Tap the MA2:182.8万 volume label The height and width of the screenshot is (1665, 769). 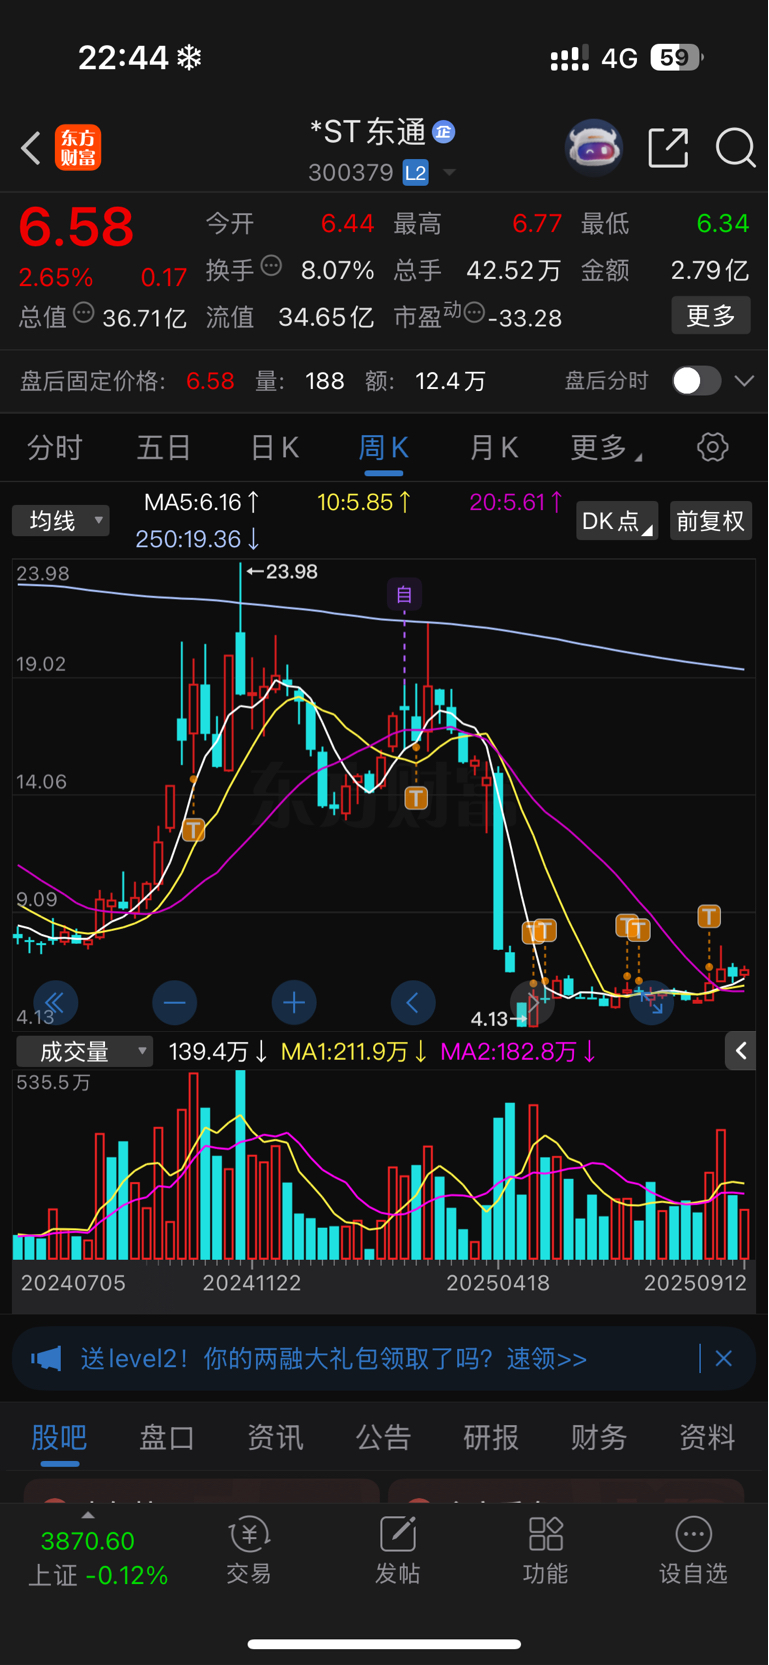[x=518, y=1052]
